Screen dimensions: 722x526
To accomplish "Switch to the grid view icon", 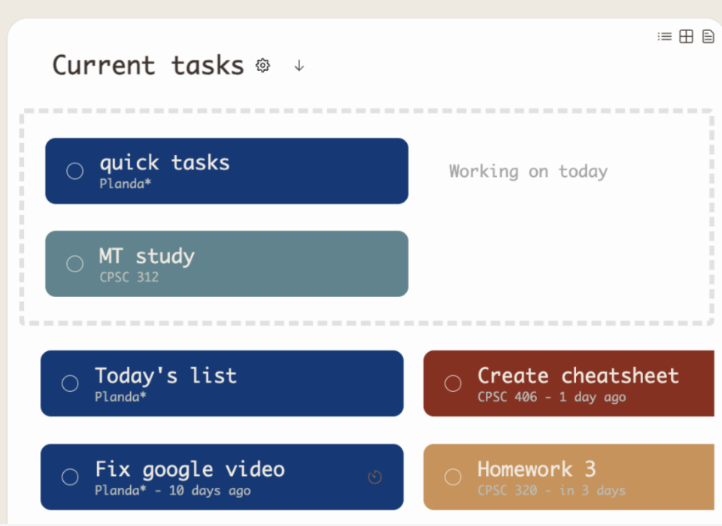I will 686,36.
